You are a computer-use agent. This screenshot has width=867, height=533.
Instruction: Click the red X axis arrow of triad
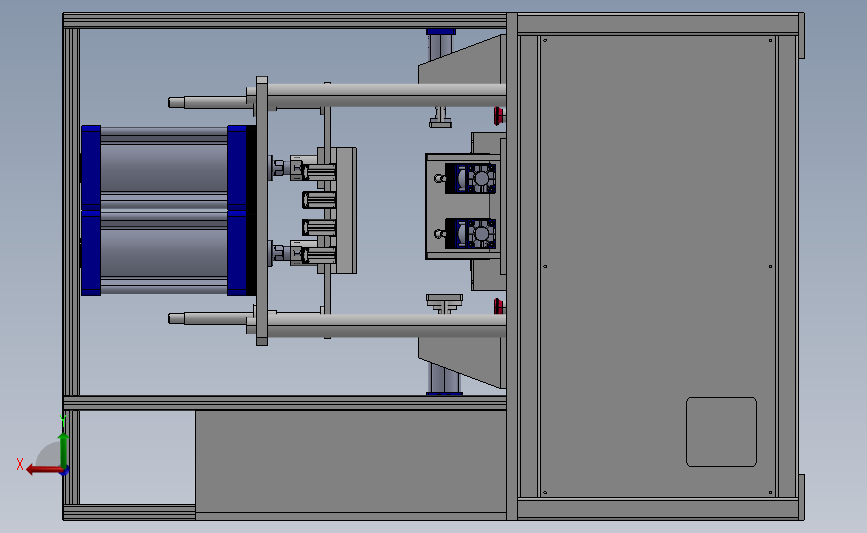tap(43, 470)
